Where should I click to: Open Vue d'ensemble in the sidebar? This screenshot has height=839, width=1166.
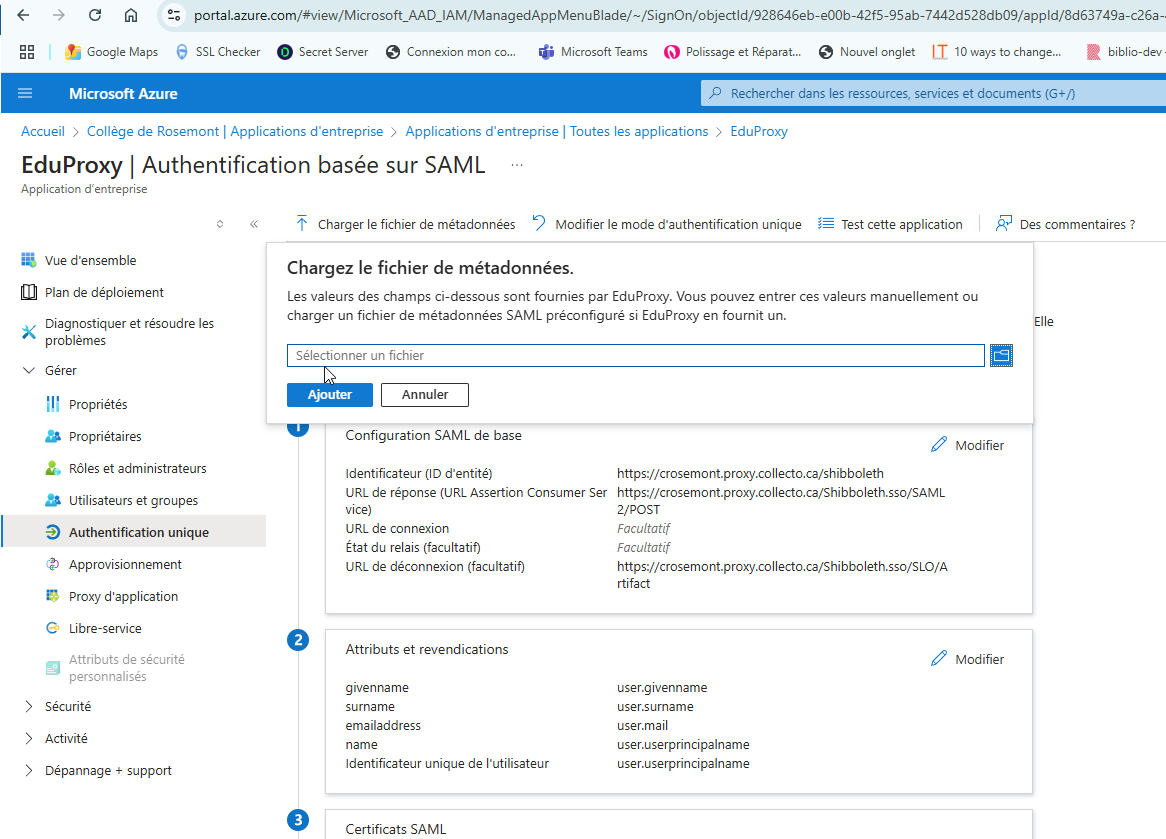click(90, 260)
